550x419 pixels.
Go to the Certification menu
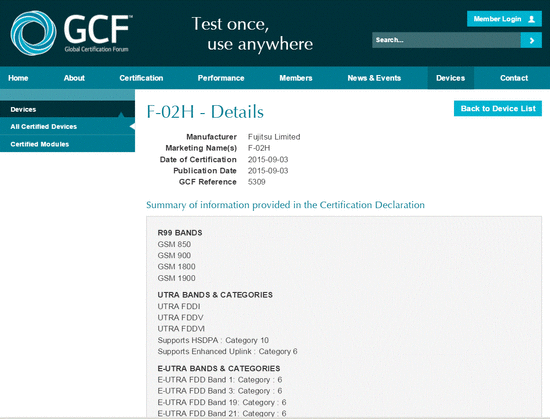click(x=141, y=78)
